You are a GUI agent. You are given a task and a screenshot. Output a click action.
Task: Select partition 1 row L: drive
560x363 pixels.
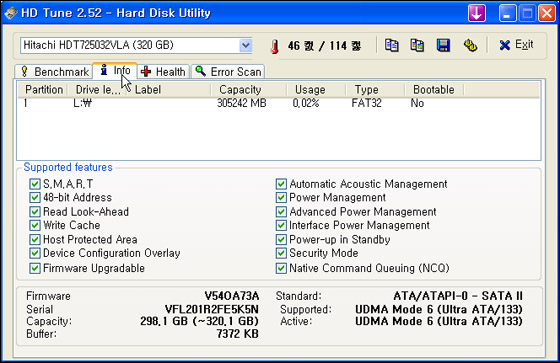[x=279, y=103]
